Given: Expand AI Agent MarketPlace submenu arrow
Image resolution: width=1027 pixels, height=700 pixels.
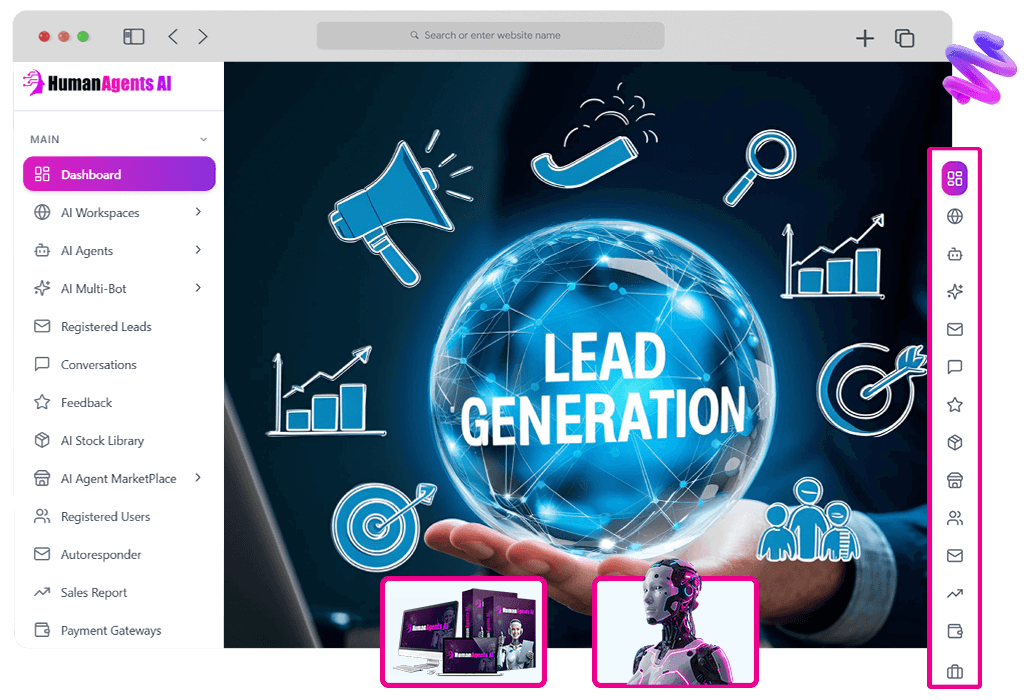Looking at the screenshot, I should (x=198, y=478).
